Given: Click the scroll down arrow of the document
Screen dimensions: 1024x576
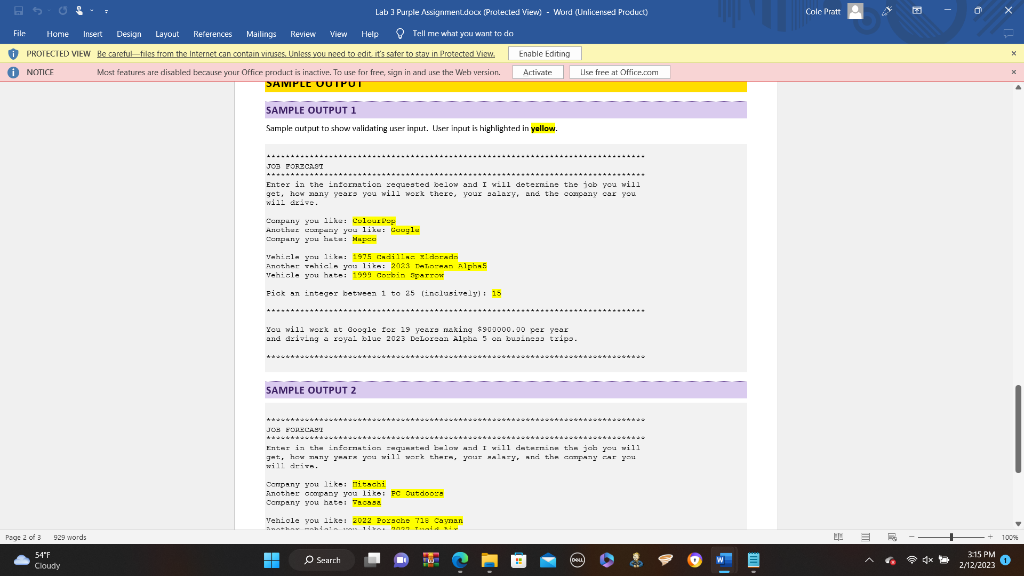Looking at the screenshot, I should pos(1017,524).
